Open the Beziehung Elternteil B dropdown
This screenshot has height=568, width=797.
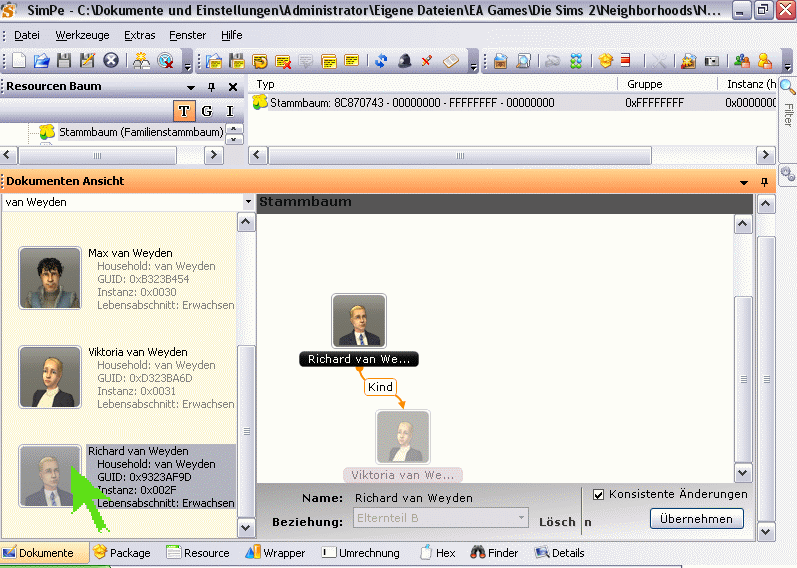(521, 518)
